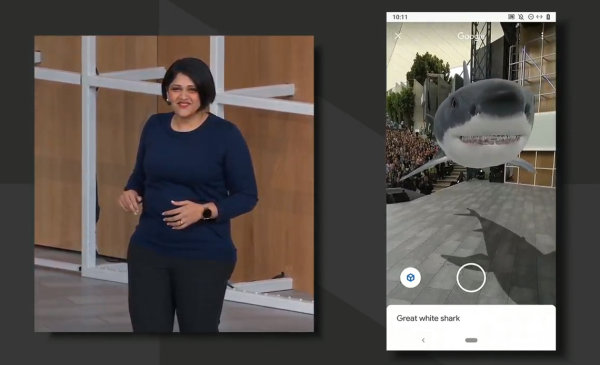Tap the 10:11 clock in status bar
This screenshot has width=600, height=365.
[400, 17]
